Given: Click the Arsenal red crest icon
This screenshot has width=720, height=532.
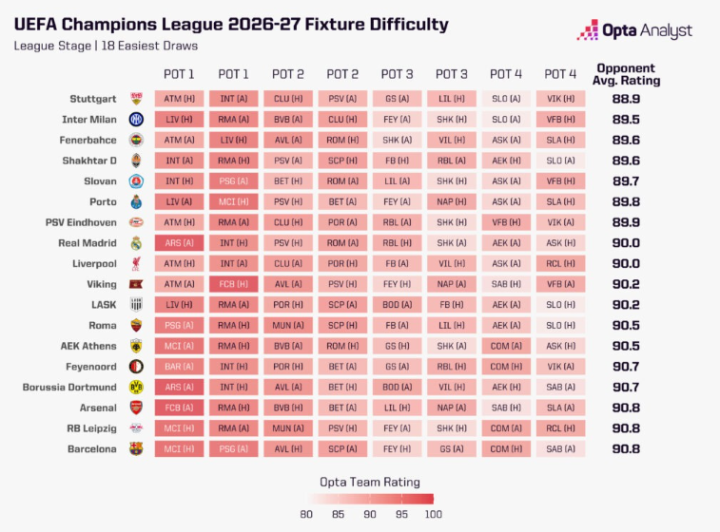Looking at the screenshot, I should [136, 408].
